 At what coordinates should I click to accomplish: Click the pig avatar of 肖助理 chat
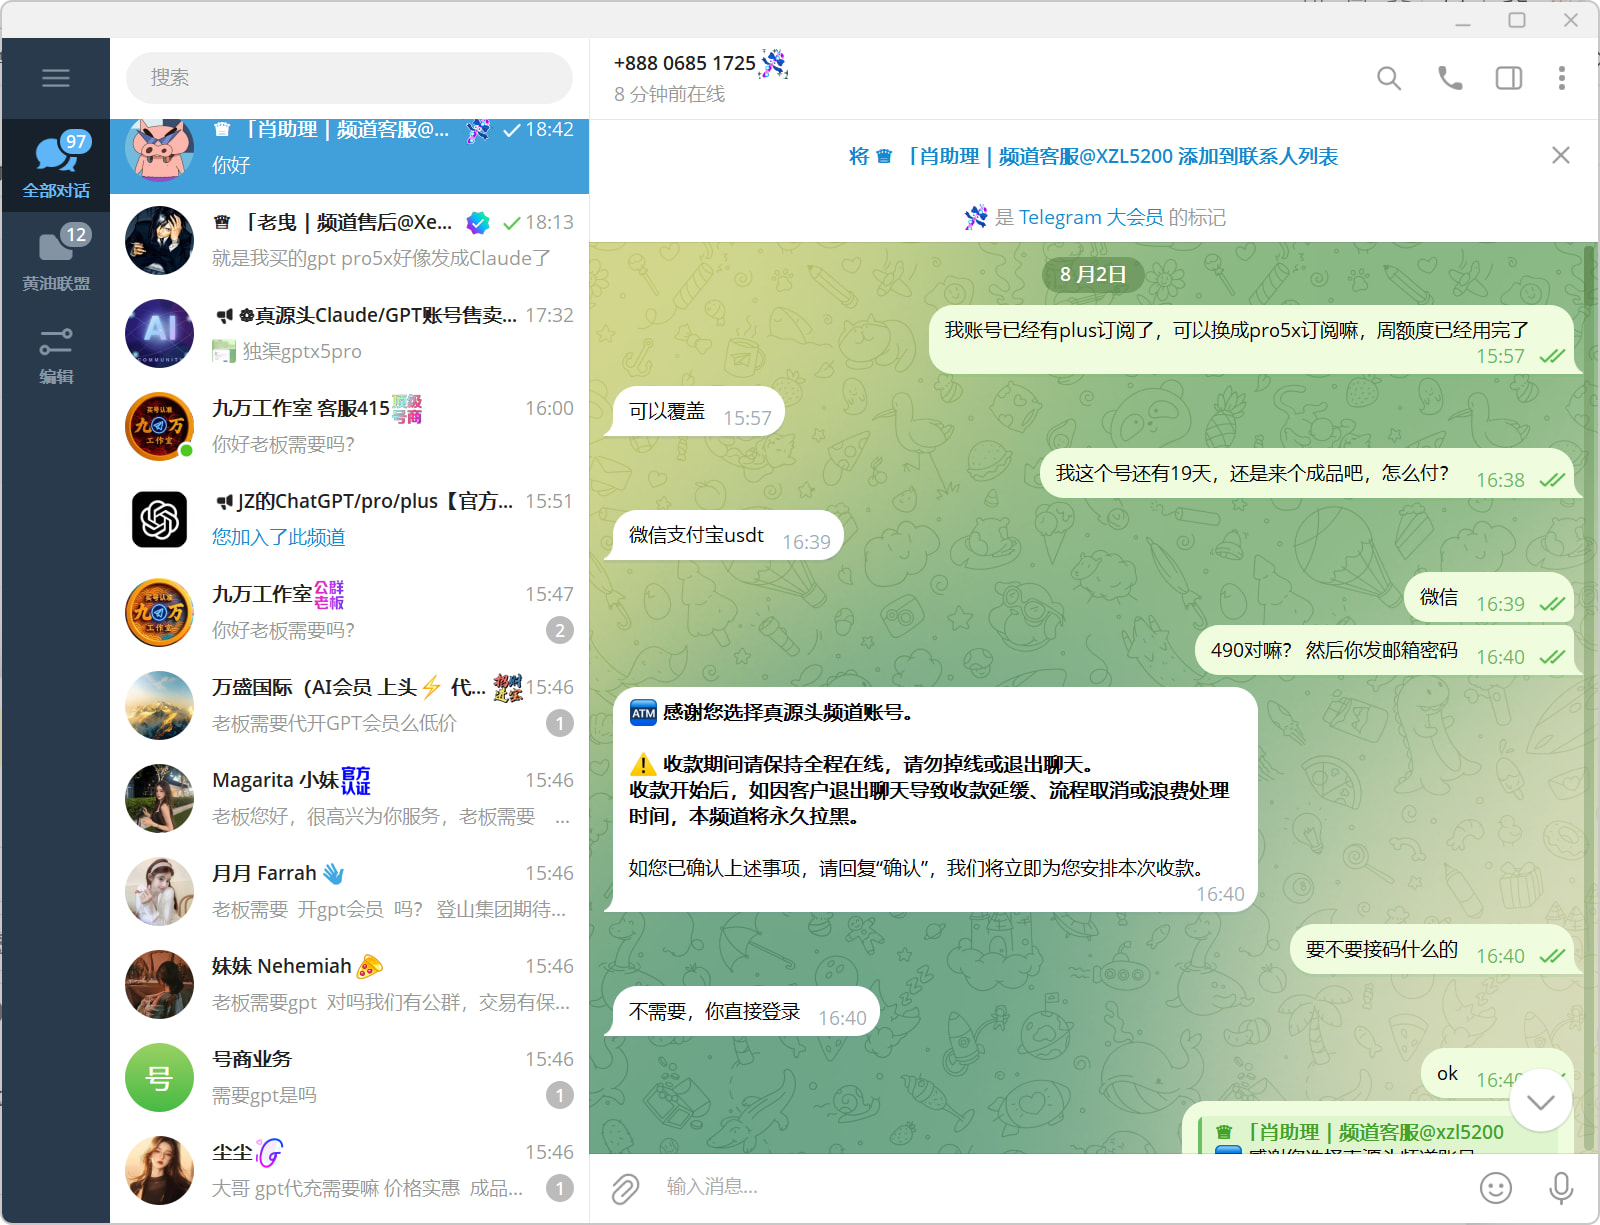[x=159, y=150]
